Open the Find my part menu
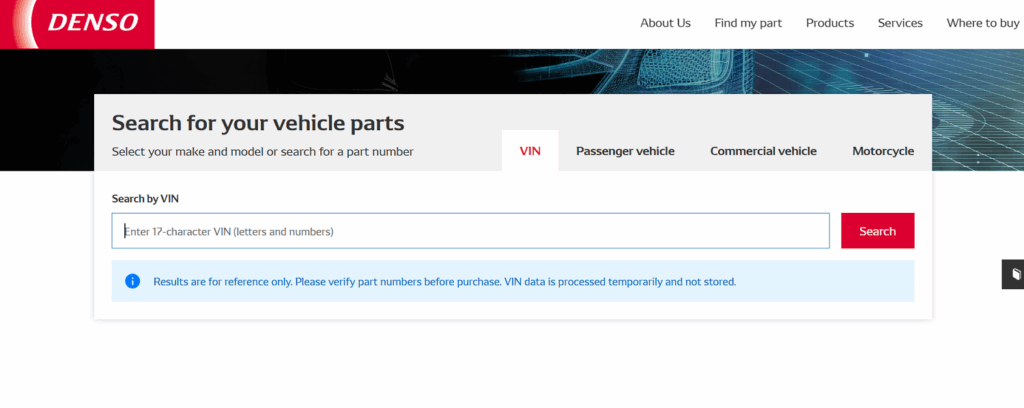Screen dimensions: 1024x408 [748, 23]
